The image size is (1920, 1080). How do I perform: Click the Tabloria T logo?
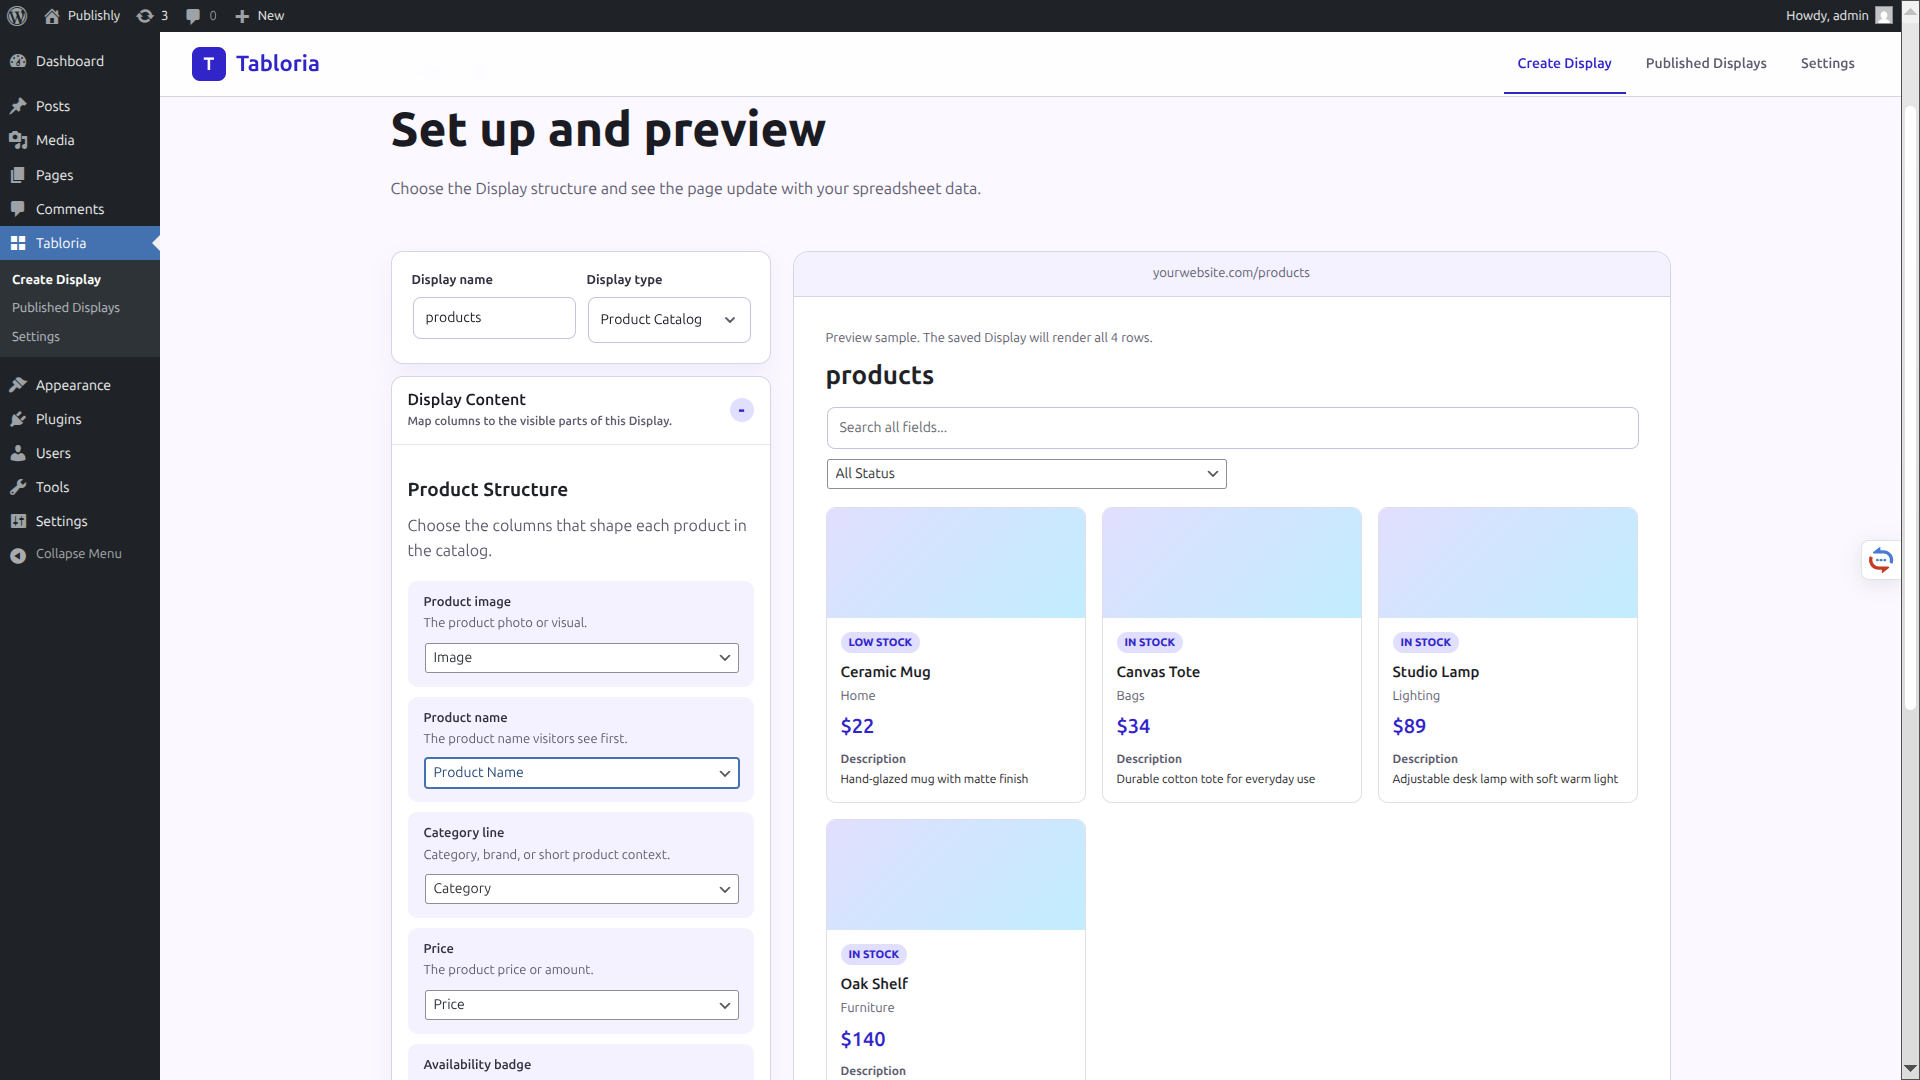[208, 64]
